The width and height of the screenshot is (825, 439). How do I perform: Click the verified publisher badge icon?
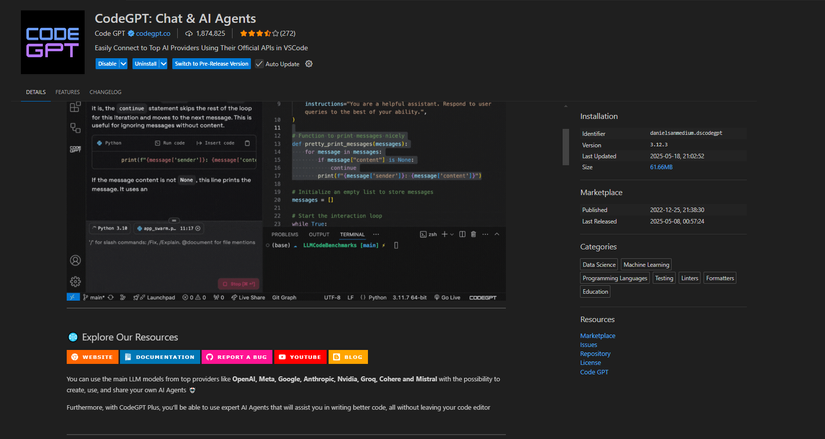(131, 33)
